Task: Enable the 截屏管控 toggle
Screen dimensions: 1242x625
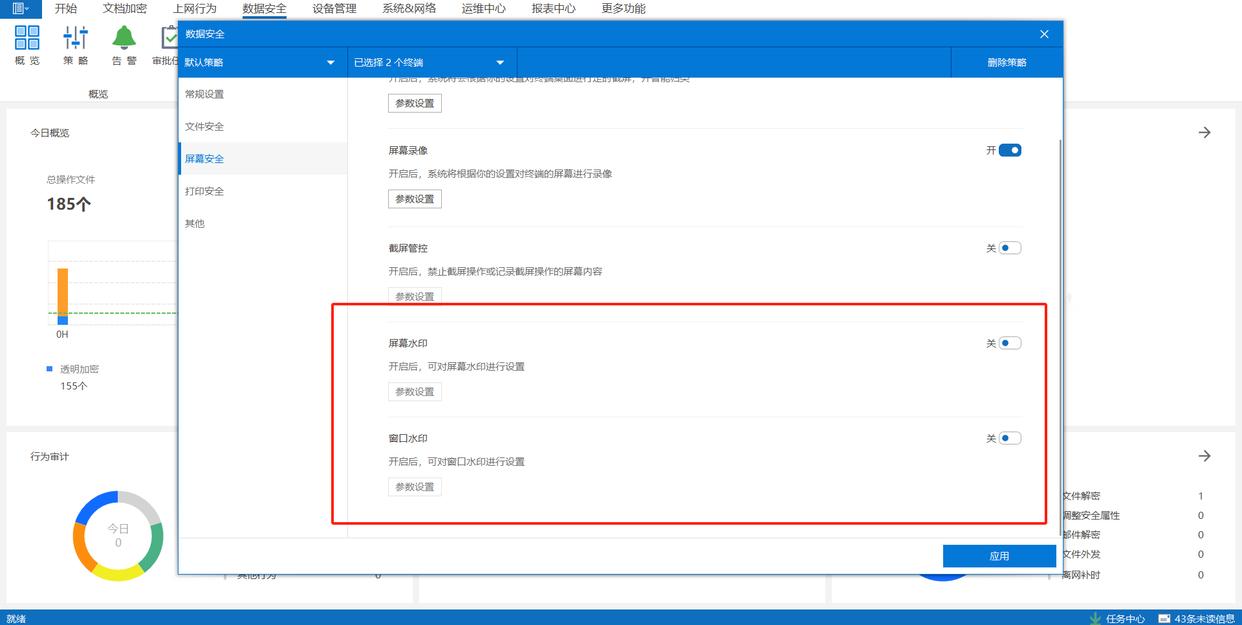Action: coord(1009,248)
